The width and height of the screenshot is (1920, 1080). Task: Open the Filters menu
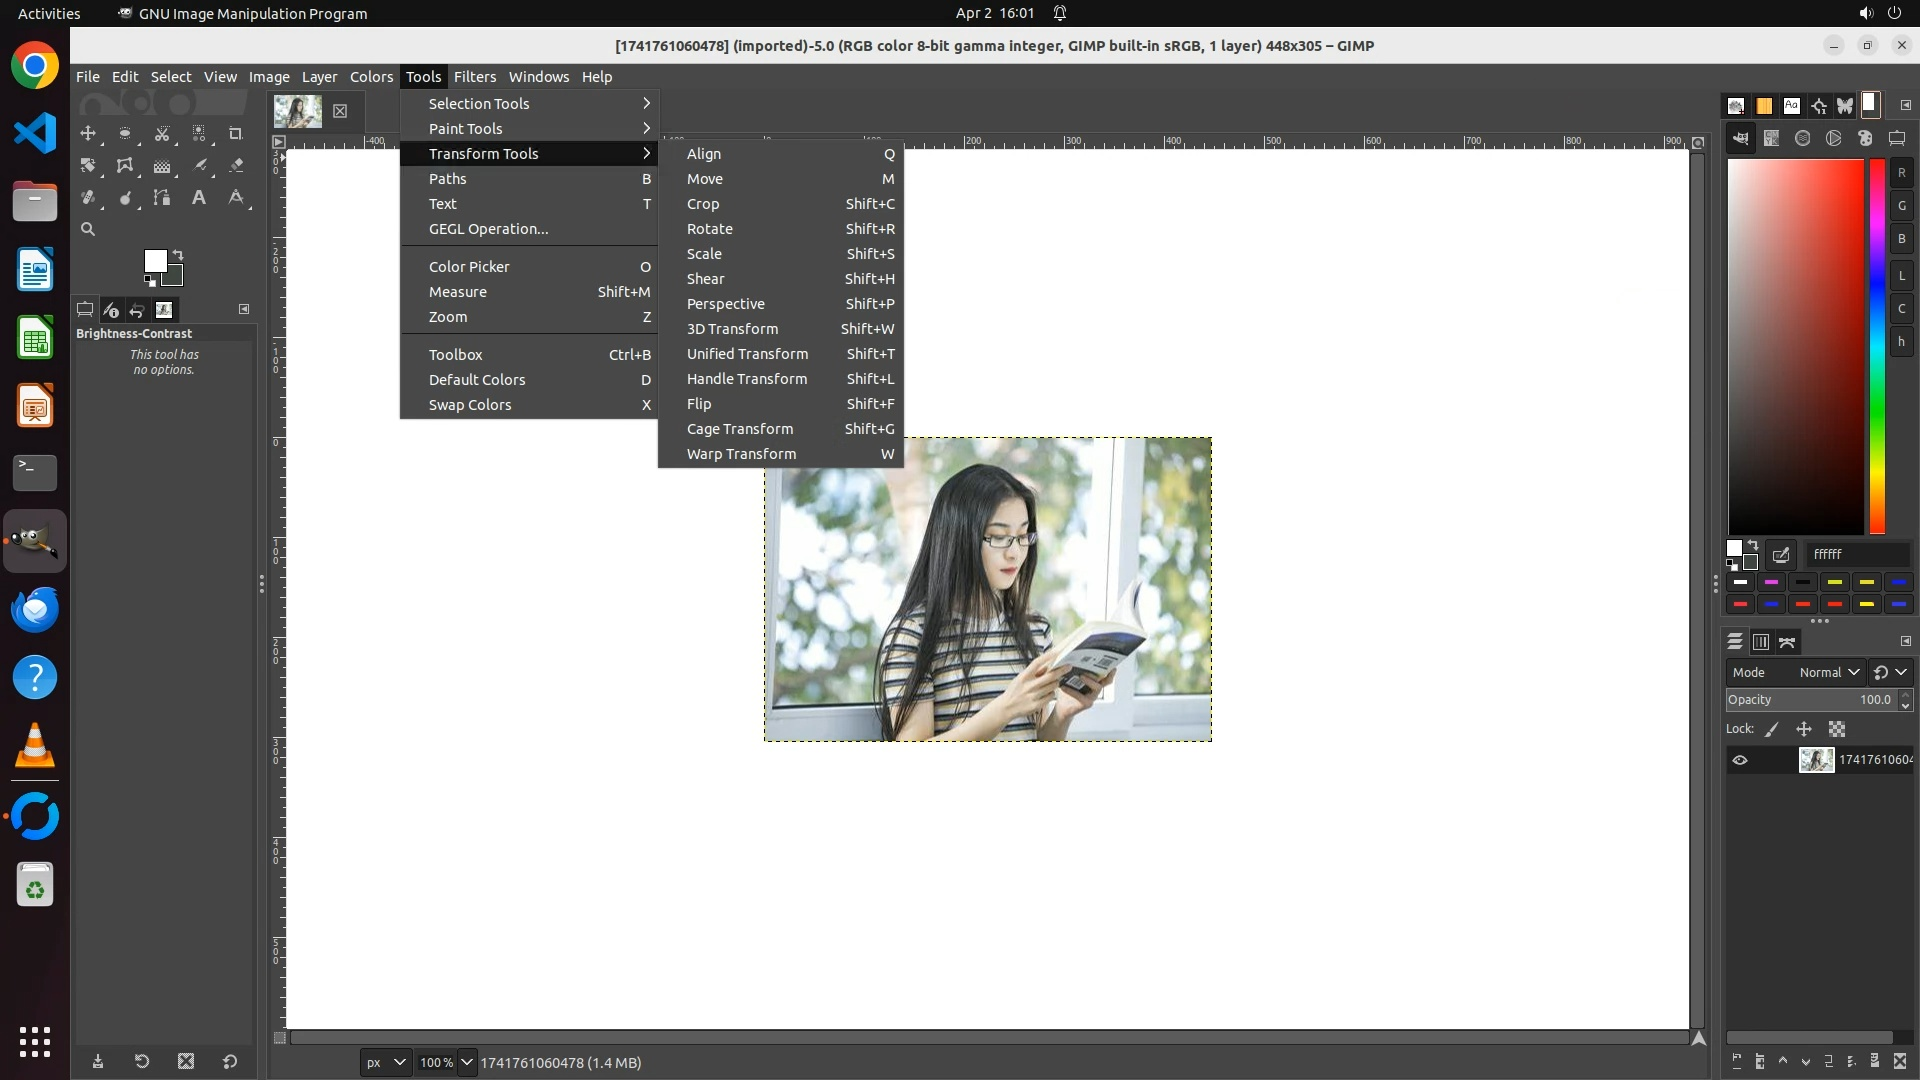coord(474,77)
